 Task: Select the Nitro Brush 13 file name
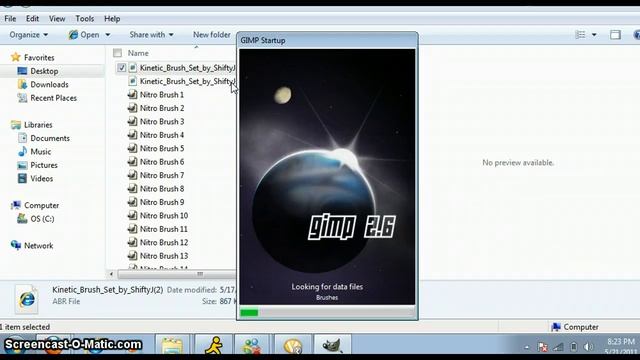164,256
